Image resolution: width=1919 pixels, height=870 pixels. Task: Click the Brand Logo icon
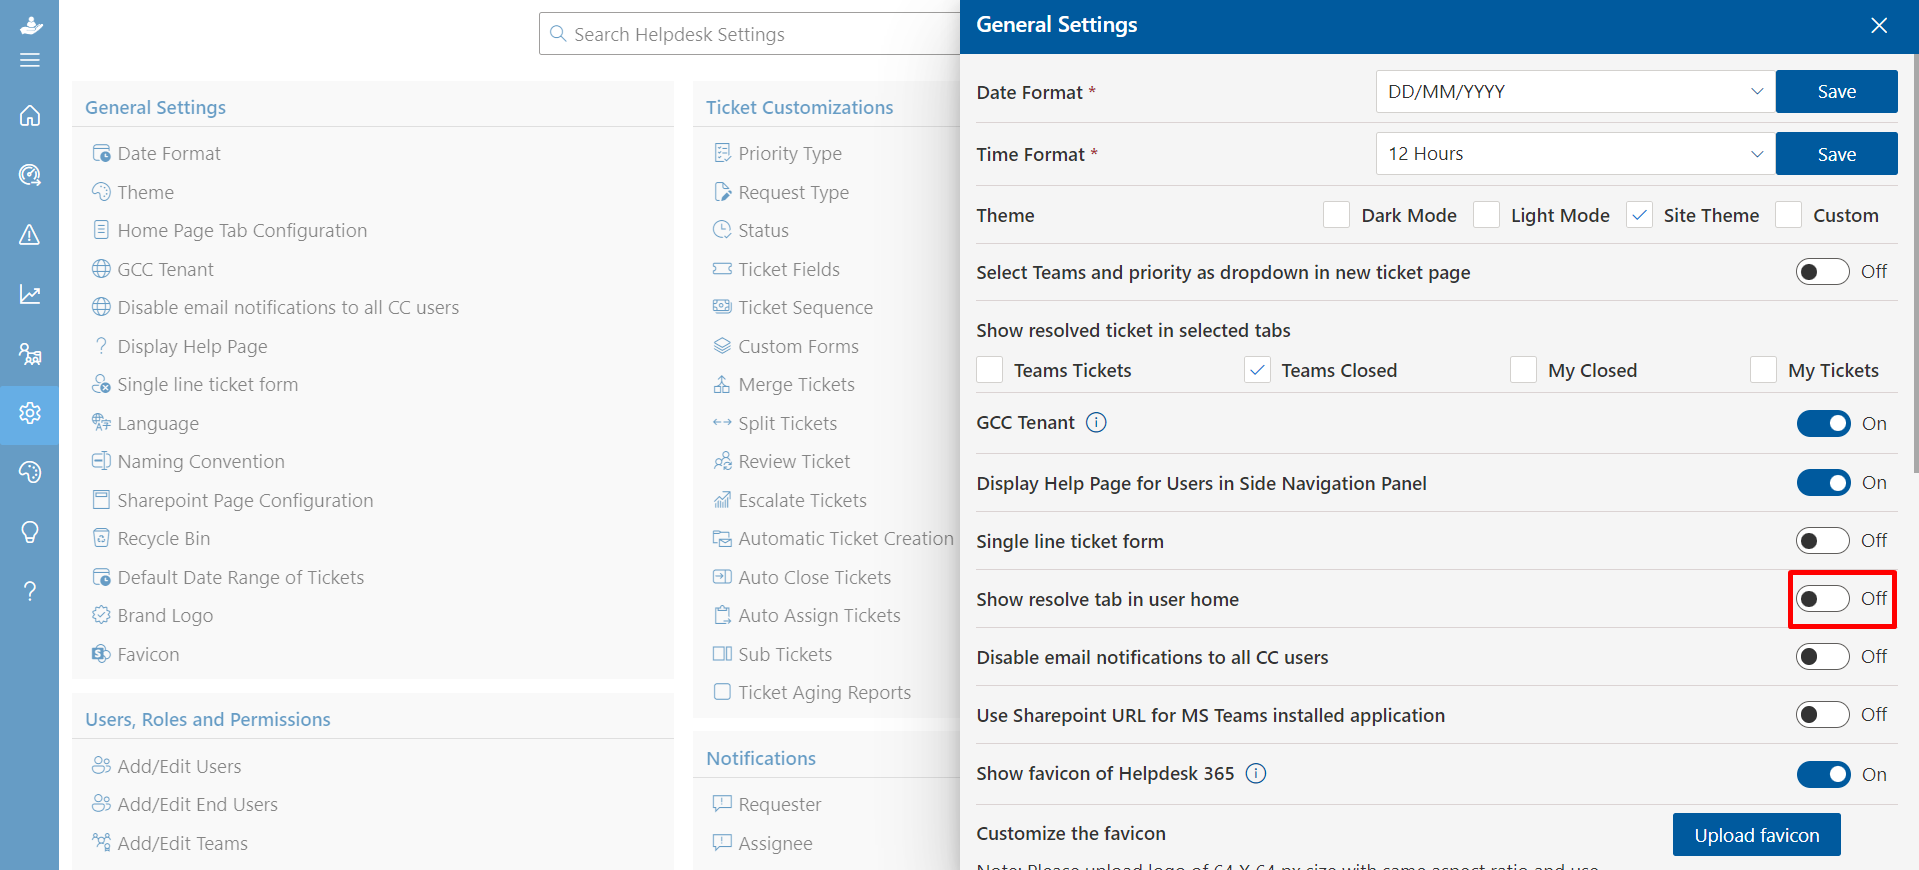[x=101, y=615]
